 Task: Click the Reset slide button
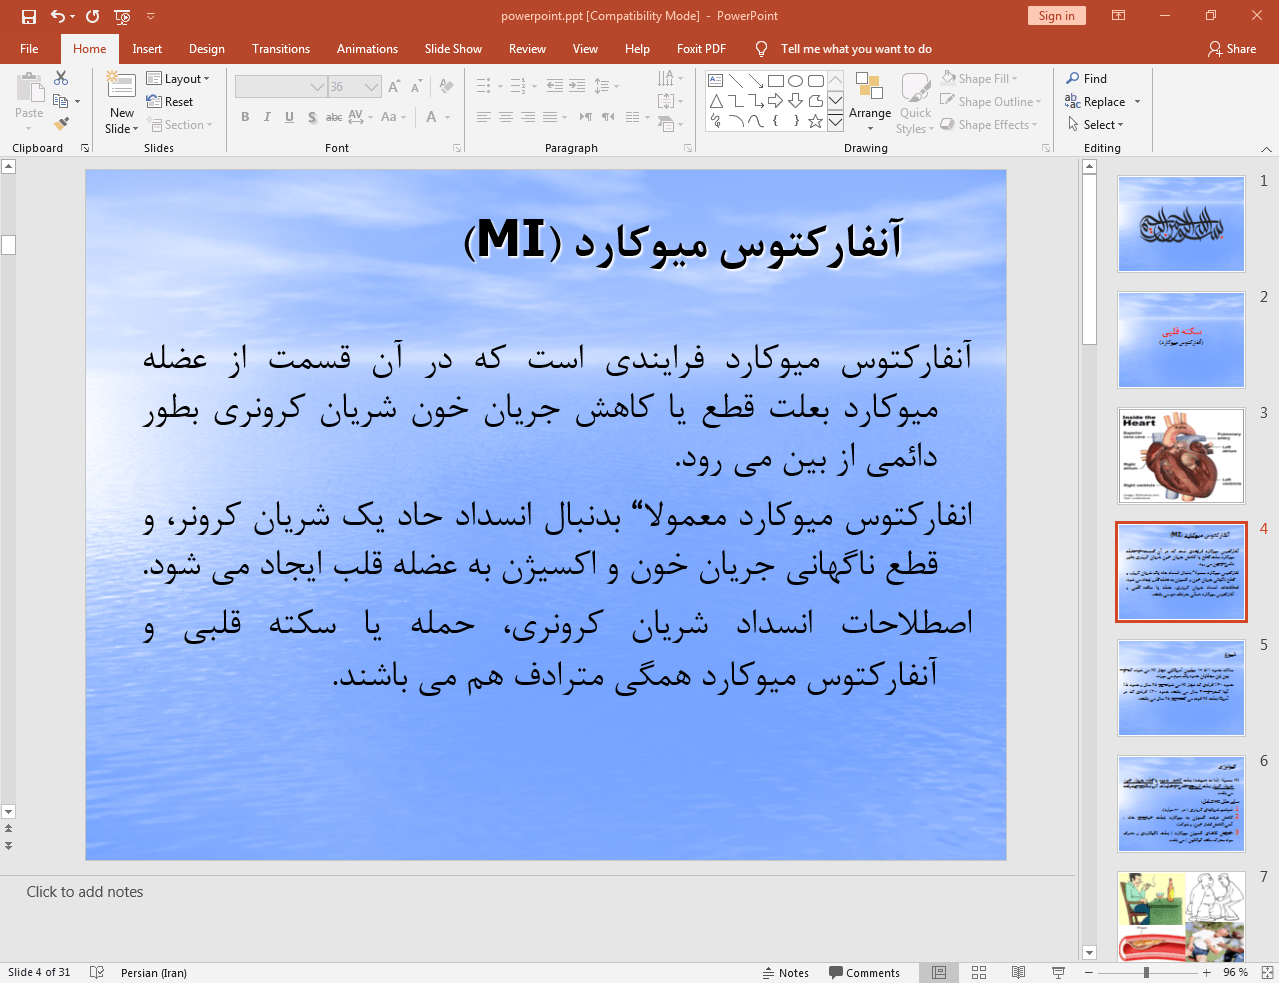170,101
